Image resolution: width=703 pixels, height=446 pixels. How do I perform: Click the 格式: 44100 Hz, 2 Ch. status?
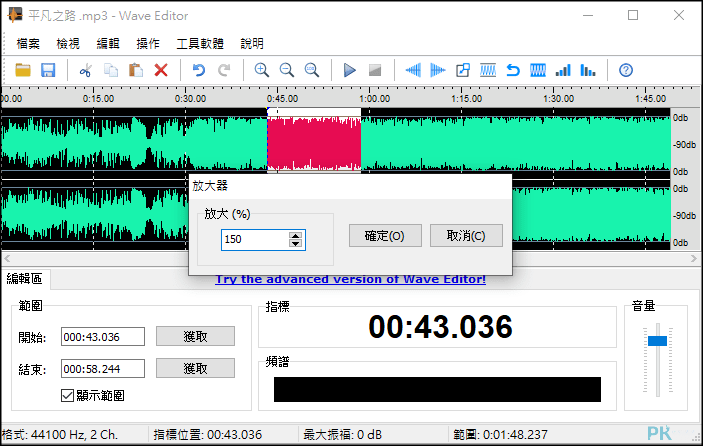click(60, 434)
